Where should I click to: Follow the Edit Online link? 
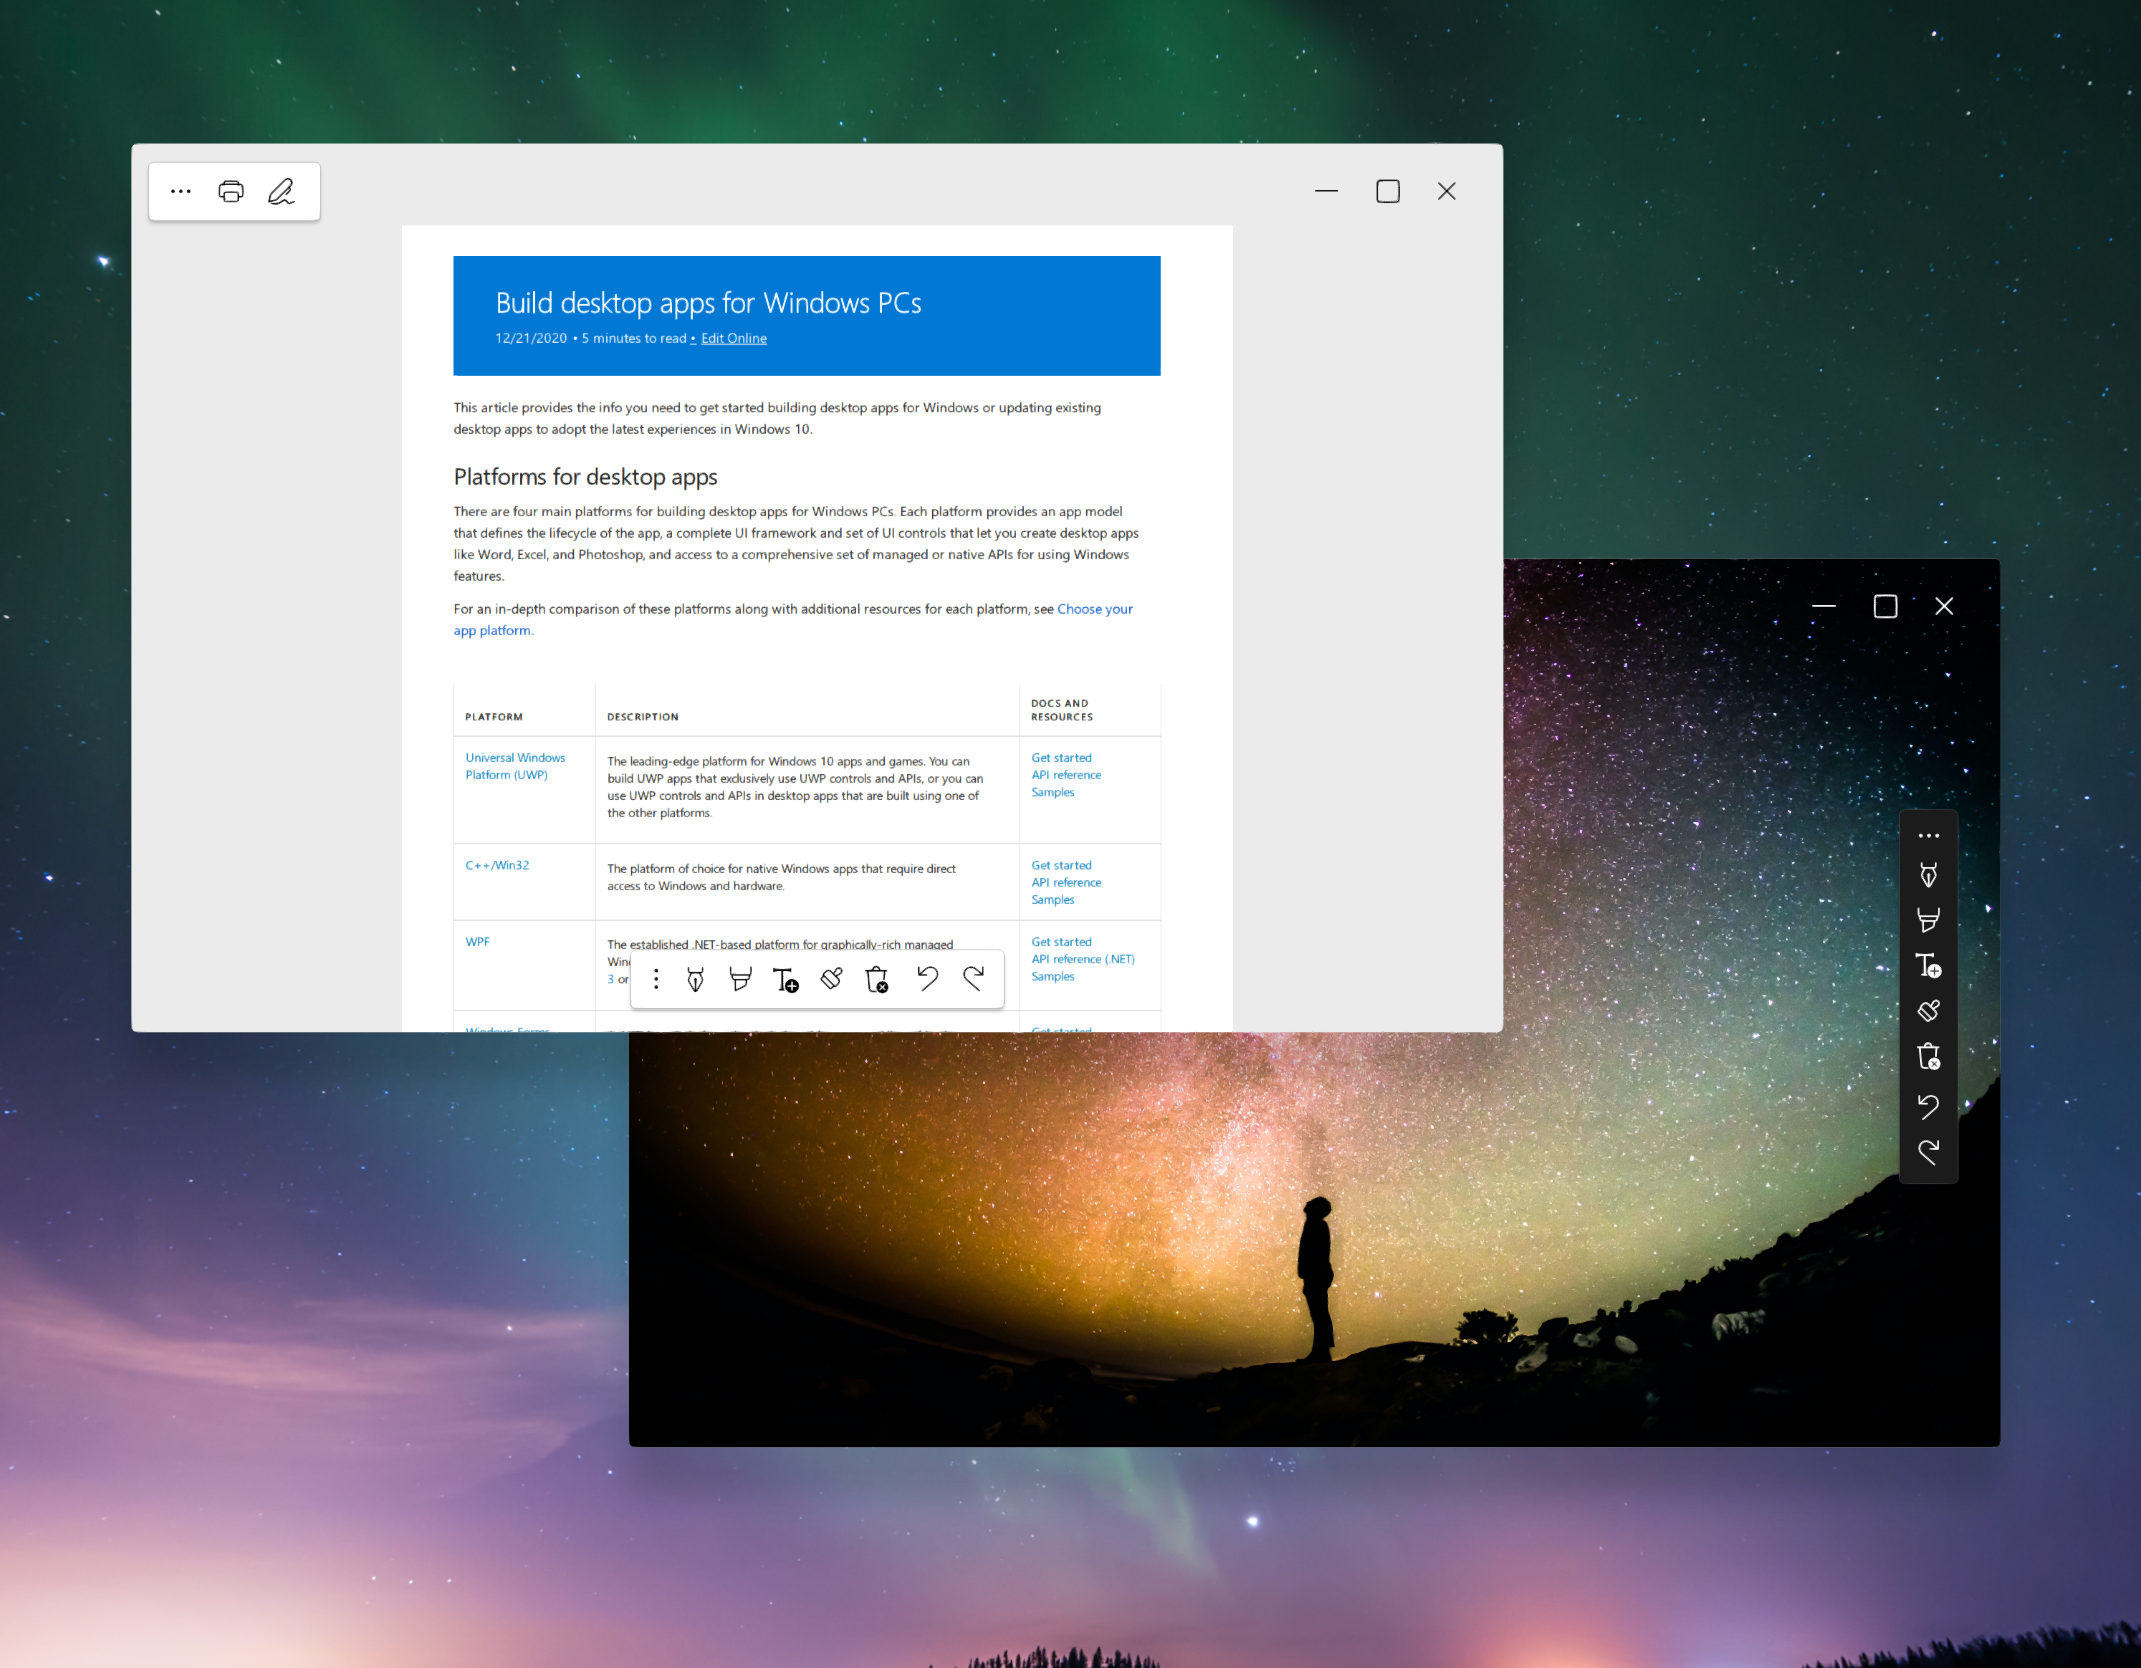click(734, 339)
